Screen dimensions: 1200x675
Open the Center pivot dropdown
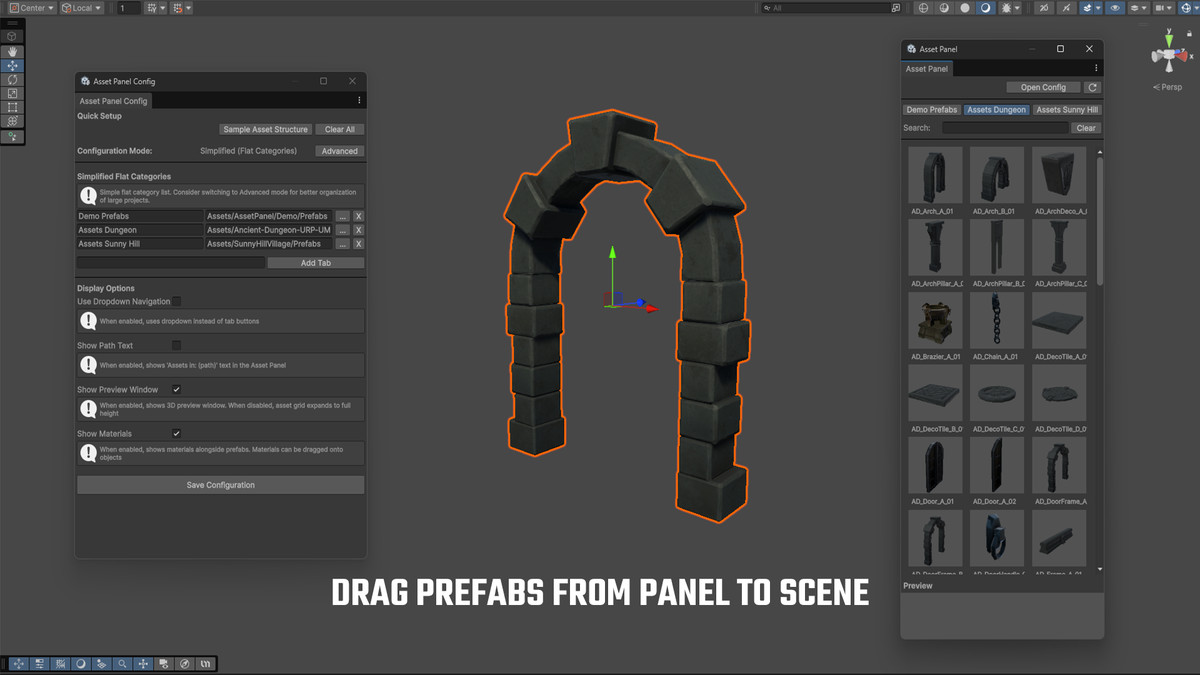pyautogui.click(x=30, y=7)
